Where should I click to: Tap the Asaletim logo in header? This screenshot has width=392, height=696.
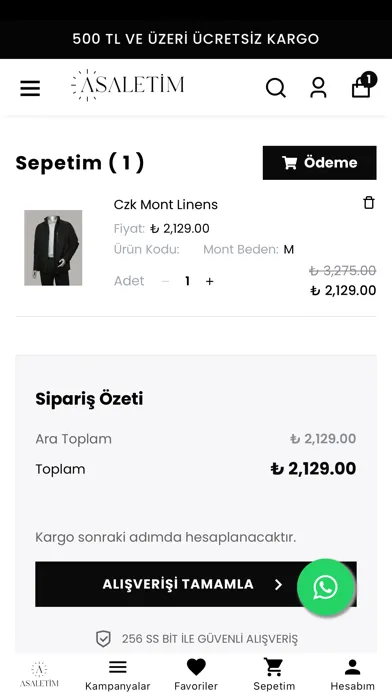(x=127, y=85)
